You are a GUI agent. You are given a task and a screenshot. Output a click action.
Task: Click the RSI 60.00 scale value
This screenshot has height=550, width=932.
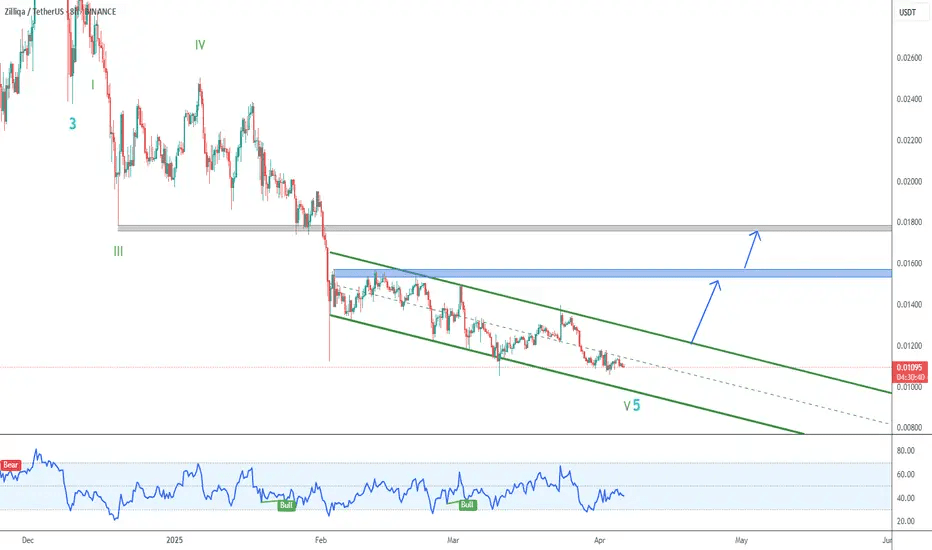(x=908, y=475)
